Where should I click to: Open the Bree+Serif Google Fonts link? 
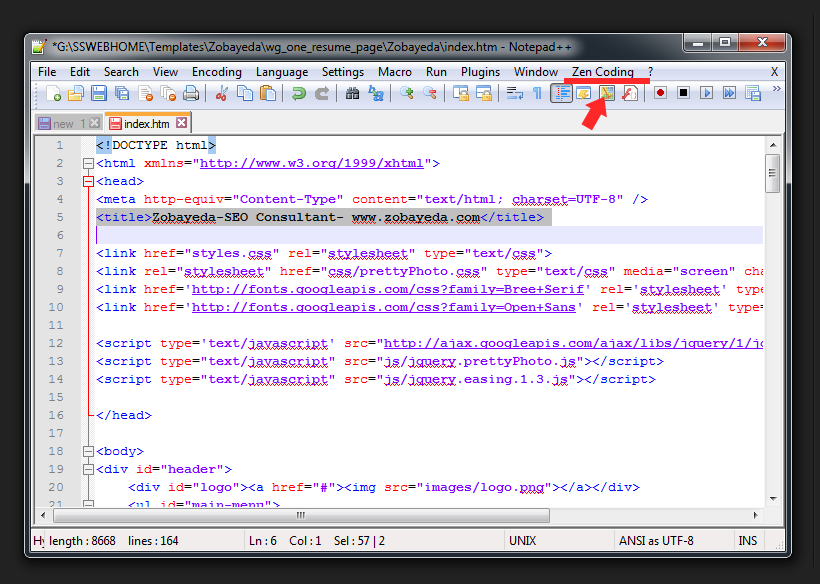[388, 289]
